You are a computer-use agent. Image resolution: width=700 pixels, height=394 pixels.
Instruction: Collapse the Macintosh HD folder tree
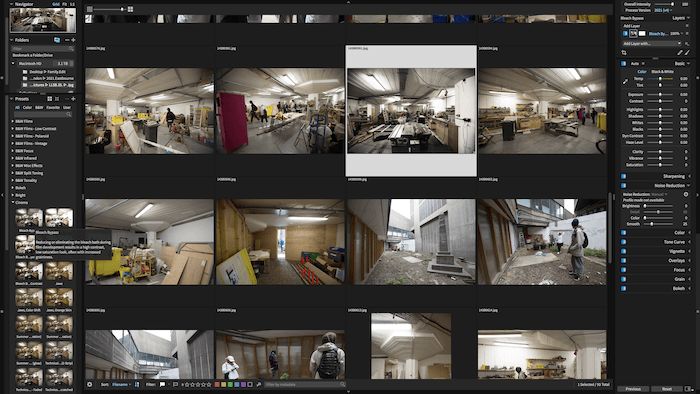13,64
